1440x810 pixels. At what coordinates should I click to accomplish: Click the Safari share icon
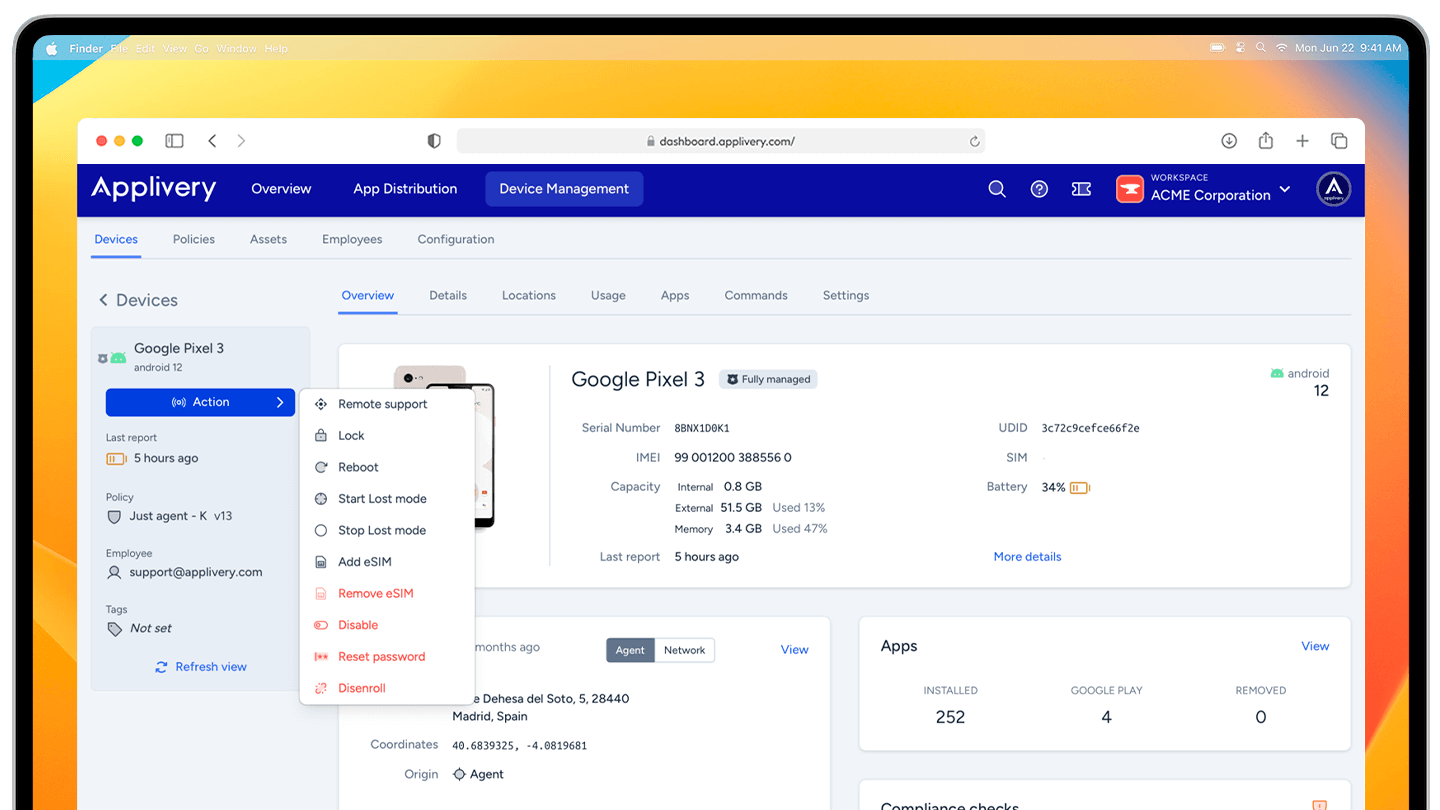(1266, 140)
